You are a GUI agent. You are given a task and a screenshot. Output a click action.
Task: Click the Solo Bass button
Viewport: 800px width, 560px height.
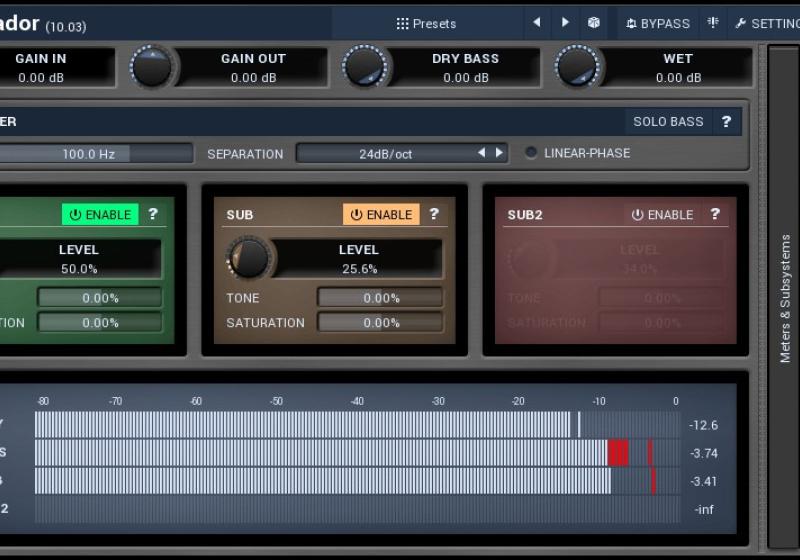pyautogui.click(x=668, y=122)
